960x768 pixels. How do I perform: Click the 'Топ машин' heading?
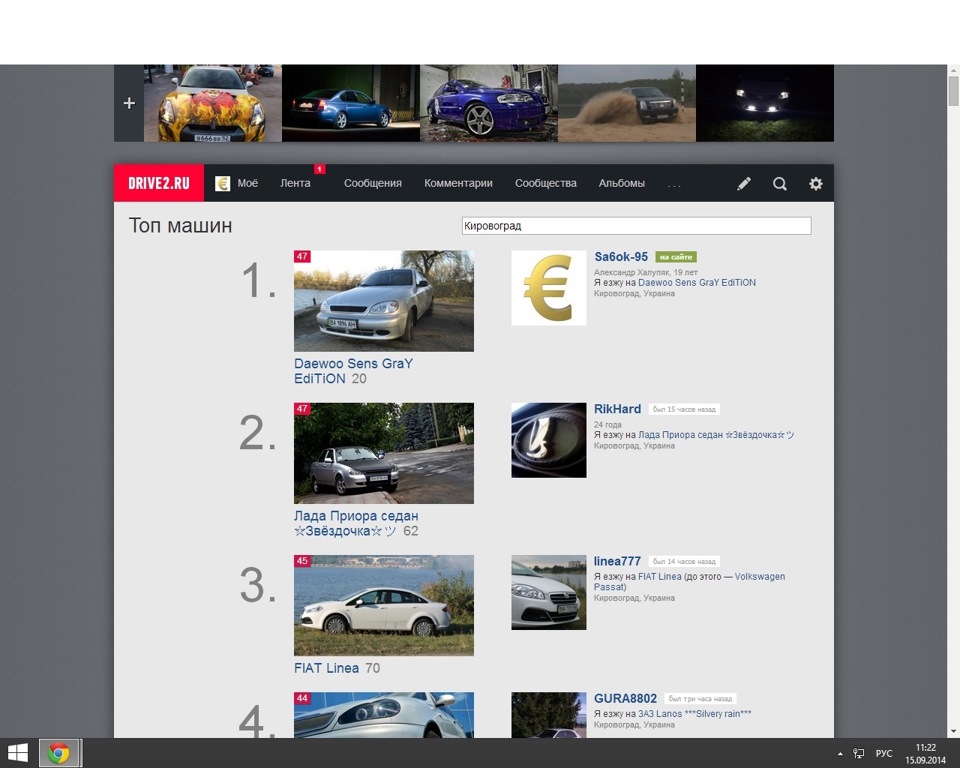180,225
